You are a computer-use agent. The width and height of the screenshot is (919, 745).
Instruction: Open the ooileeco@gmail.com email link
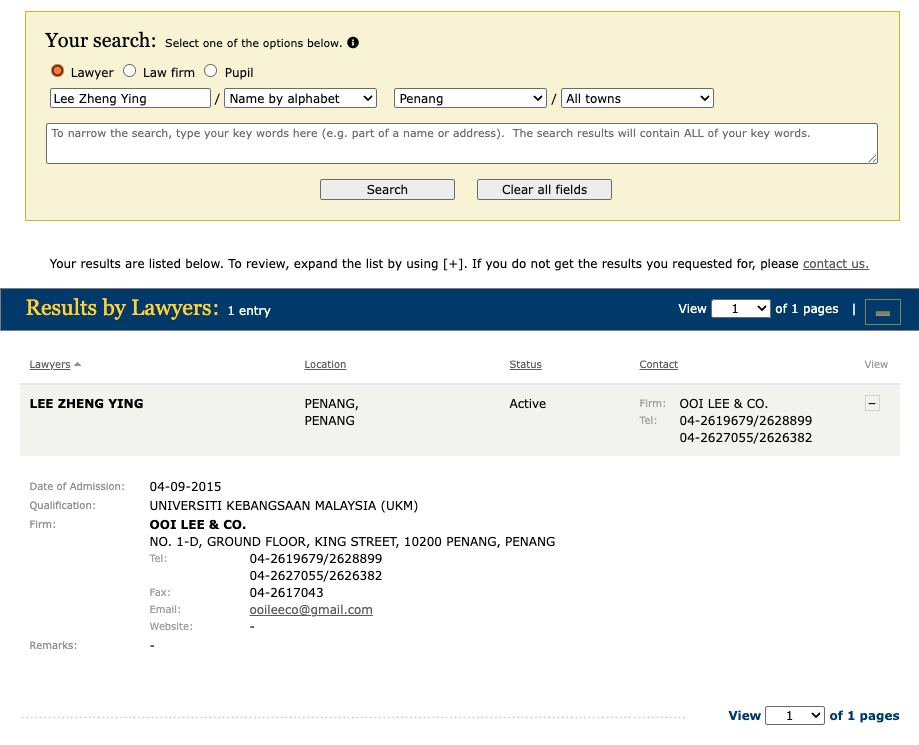pyautogui.click(x=310, y=609)
